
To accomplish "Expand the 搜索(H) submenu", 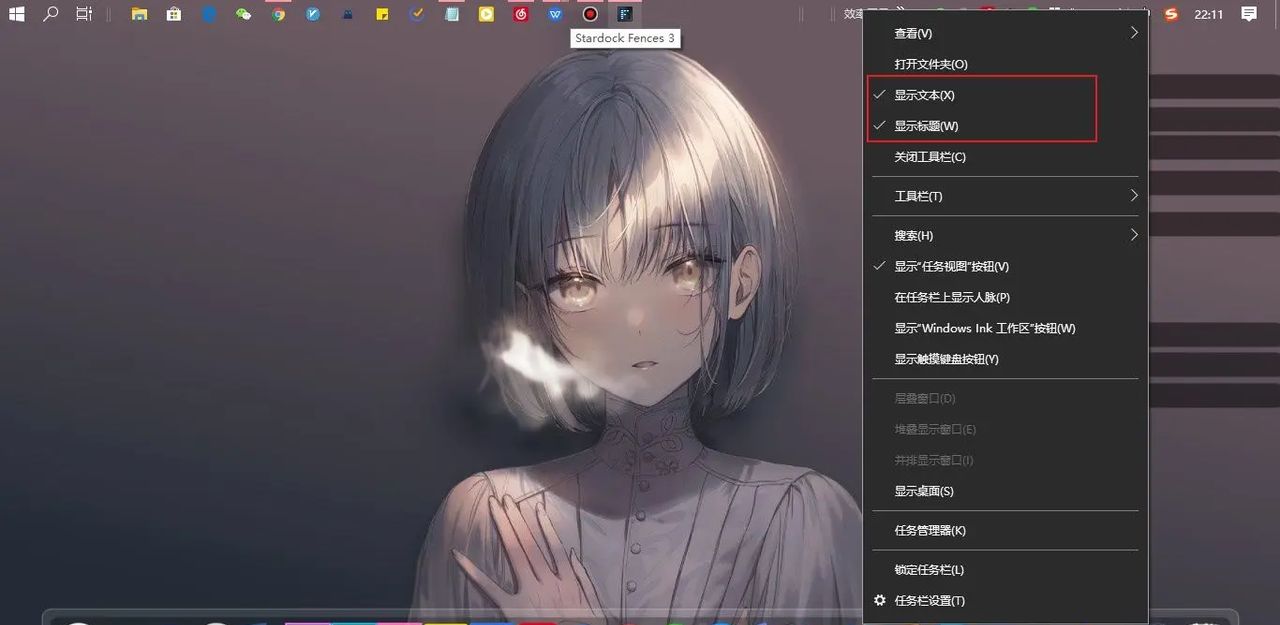I will 1005,235.
